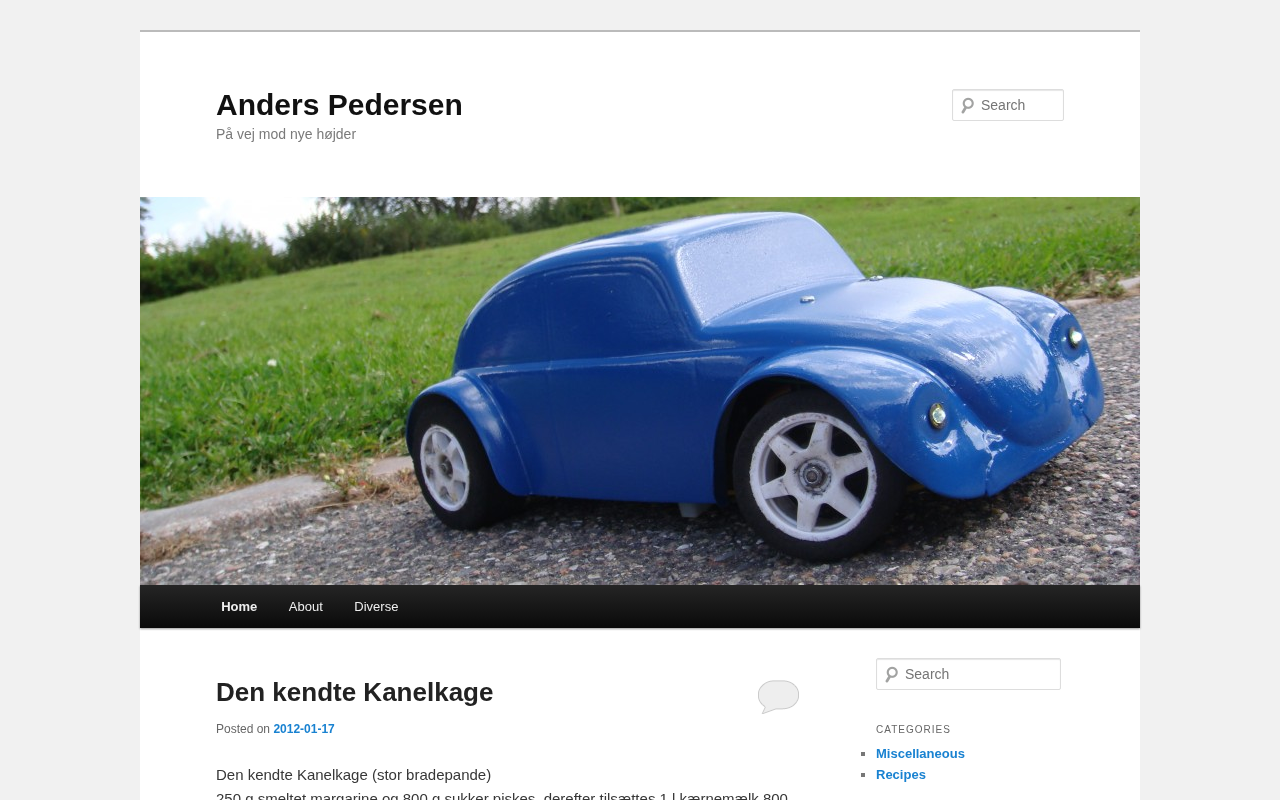1280x800 pixels.
Task: Click the blue car header image
Action: [x=640, y=391]
